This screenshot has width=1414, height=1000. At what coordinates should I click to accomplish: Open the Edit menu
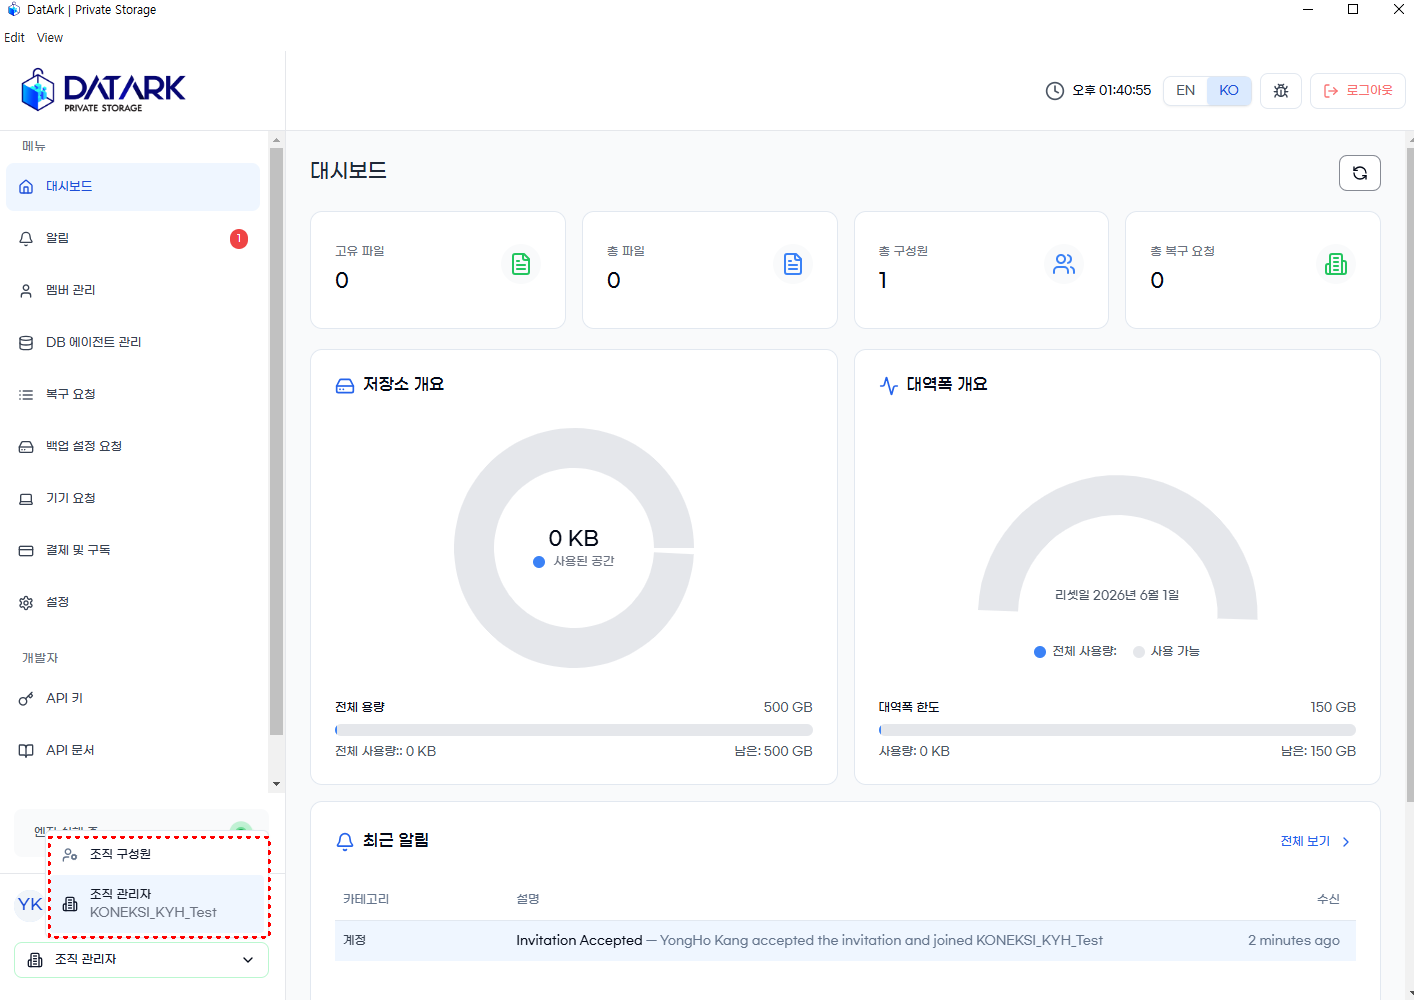point(14,38)
